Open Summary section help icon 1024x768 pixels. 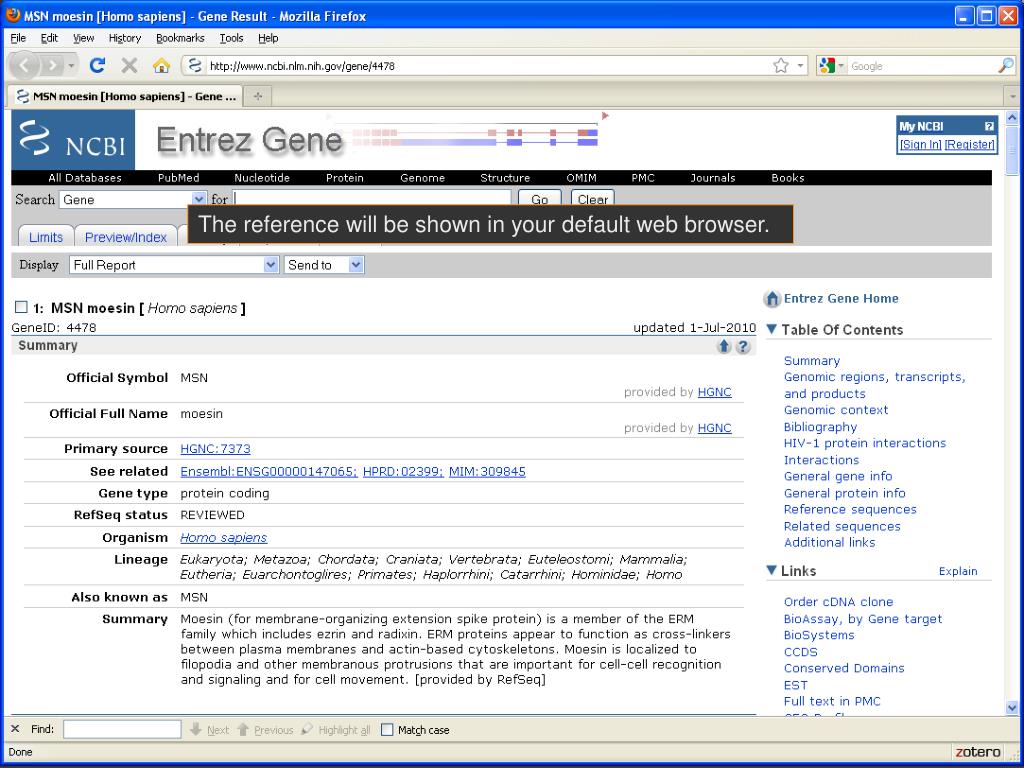(x=743, y=346)
